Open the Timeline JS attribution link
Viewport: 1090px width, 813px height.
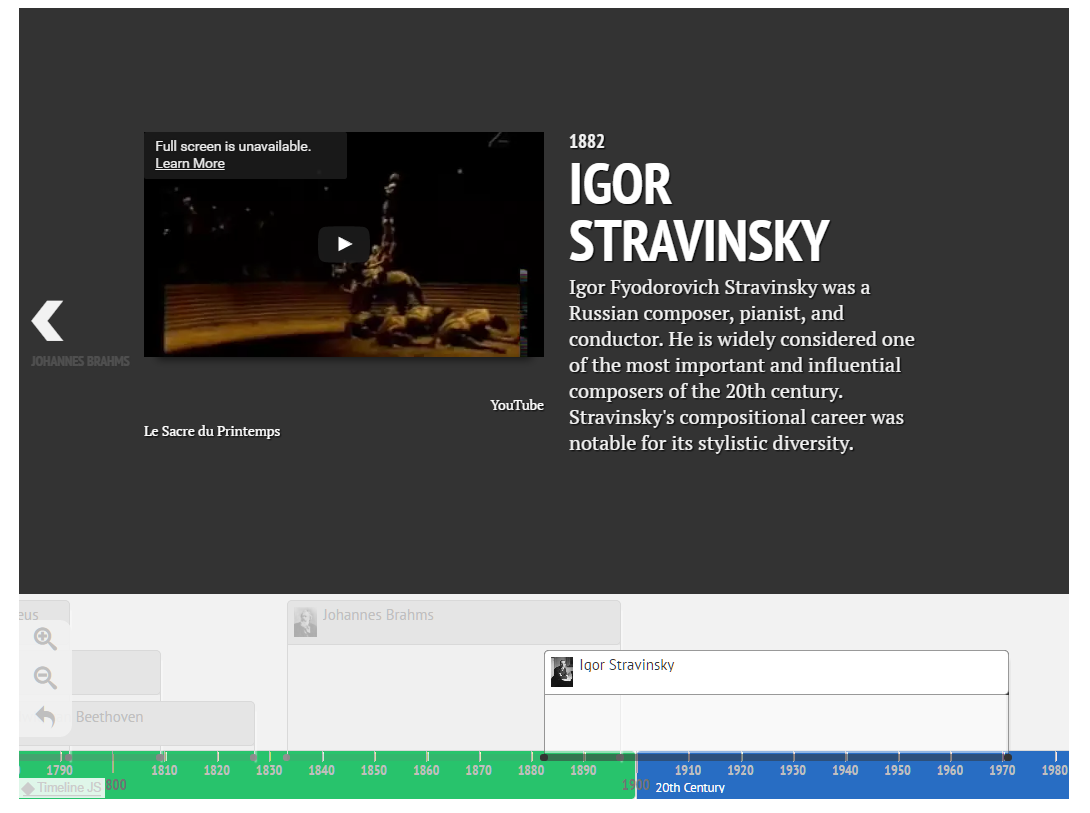pos(62,788)
